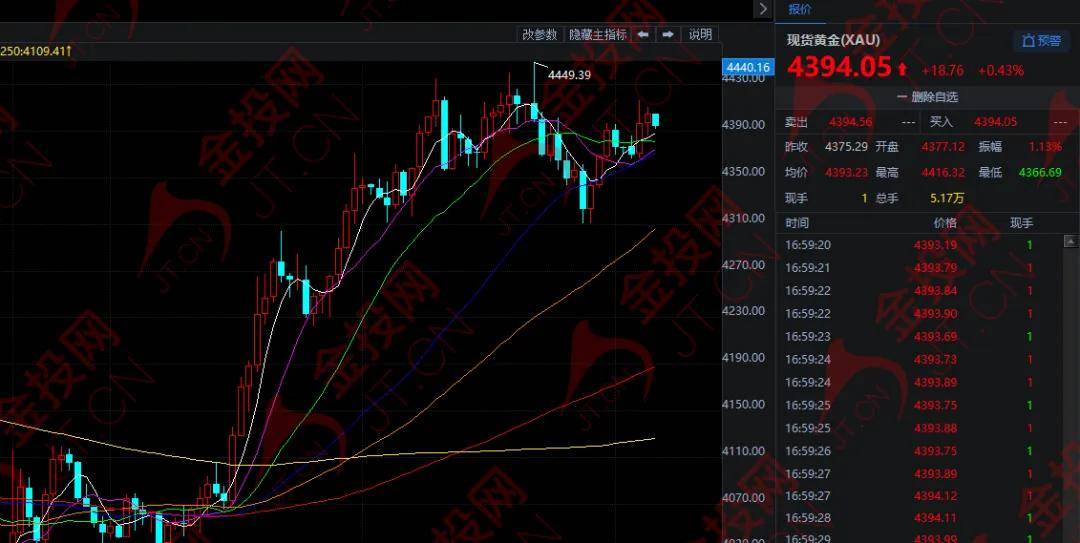This screenshot has width=1080, height=543.
Task: Switch to the 报价 tab
Action: (x=800, y=9)
